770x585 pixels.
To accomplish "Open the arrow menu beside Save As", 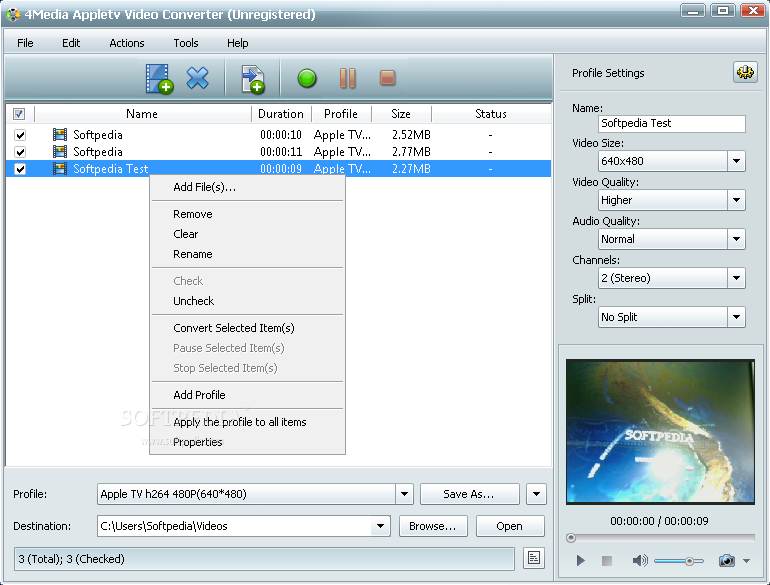I will 536,494.
